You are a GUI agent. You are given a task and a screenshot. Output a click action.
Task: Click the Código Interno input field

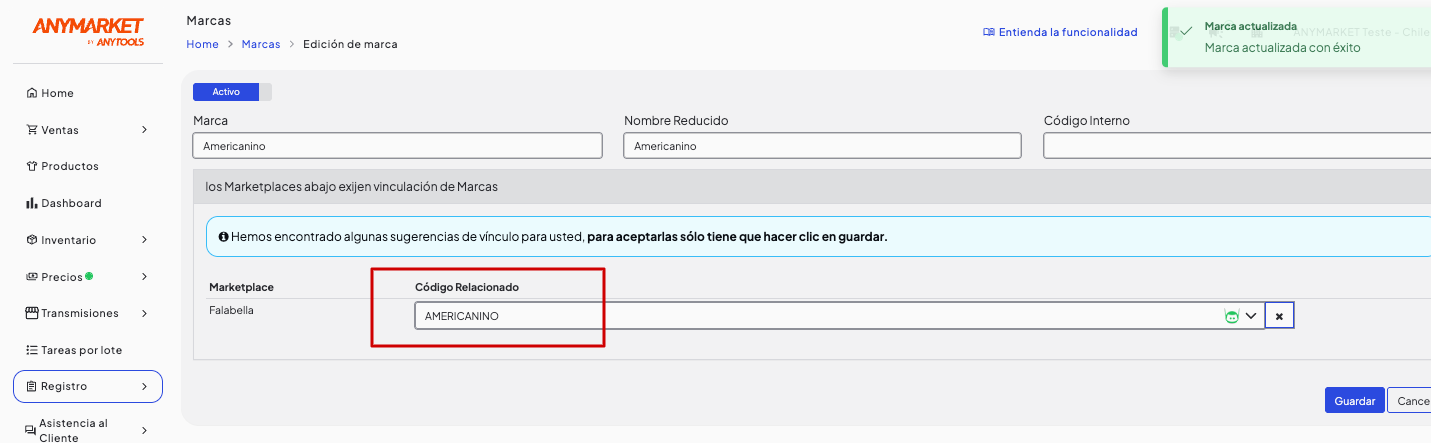pyautogui.click(x=1237, y=146)
